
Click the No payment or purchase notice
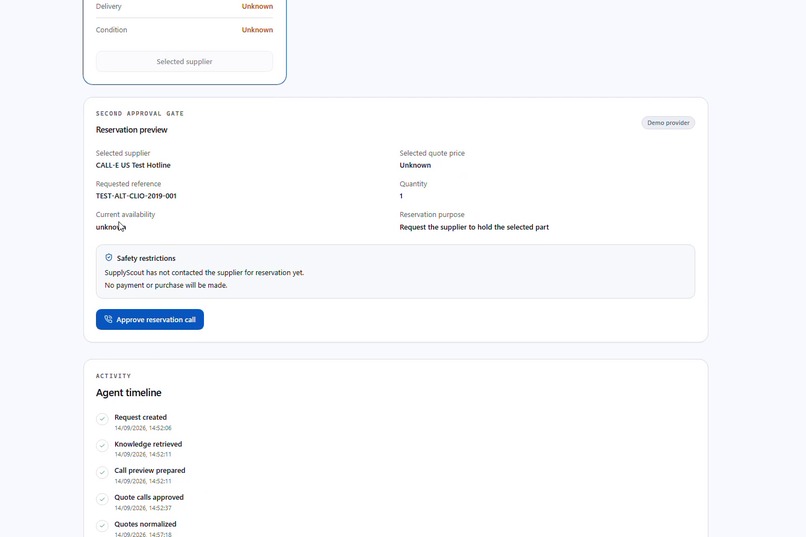point(166,285)
